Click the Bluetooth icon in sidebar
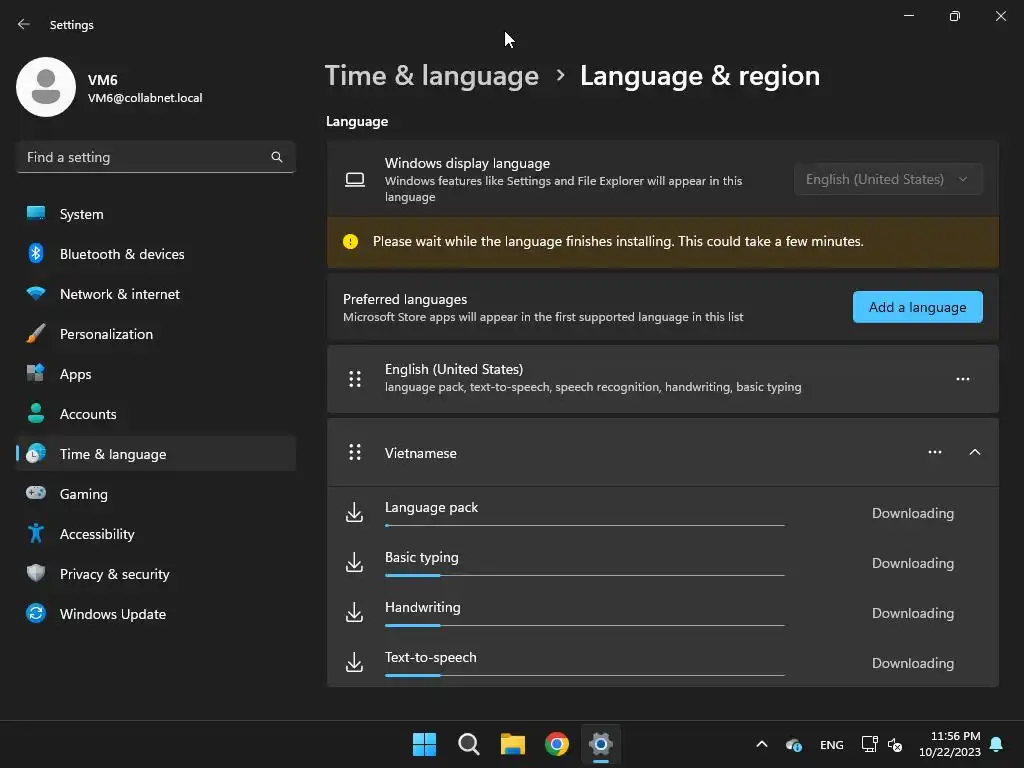Viewport: 1024px width, 768px height. coord(36,253)
